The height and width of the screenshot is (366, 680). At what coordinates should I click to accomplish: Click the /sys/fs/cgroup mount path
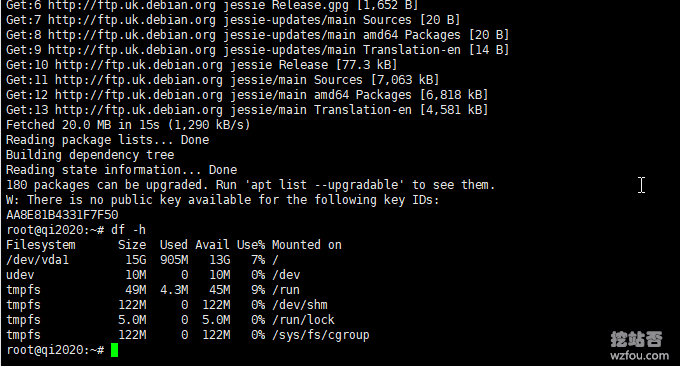[320, 335]
